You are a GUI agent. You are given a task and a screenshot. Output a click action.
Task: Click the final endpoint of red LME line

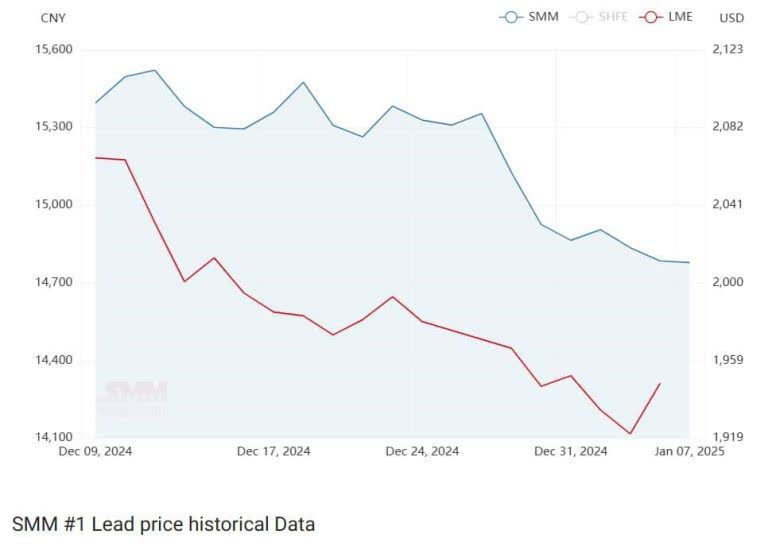(660, 383)
